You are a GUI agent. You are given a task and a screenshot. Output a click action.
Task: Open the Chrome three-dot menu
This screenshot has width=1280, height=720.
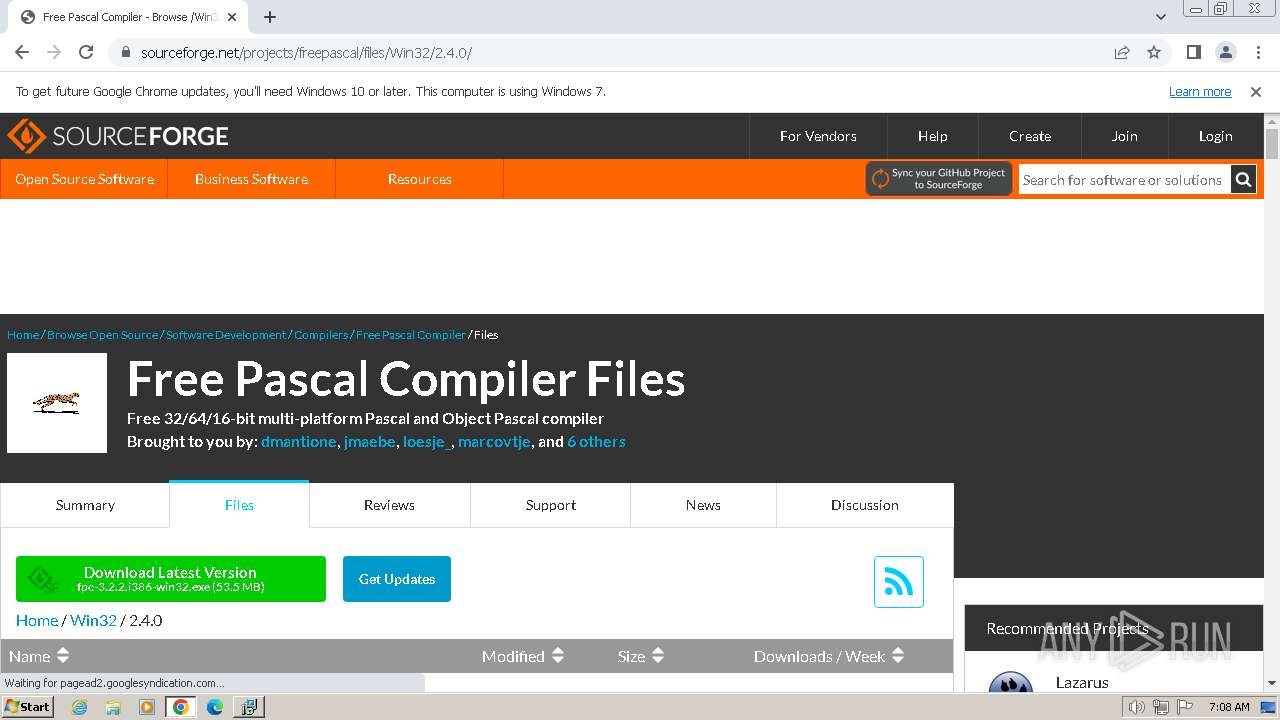1256,52
